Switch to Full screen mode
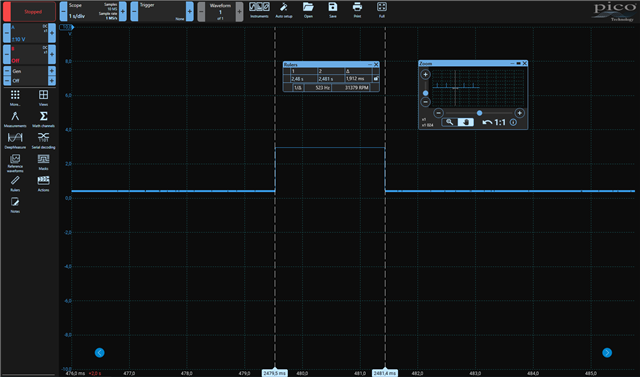Screen dimensions: 640x377 coord(382,10)
